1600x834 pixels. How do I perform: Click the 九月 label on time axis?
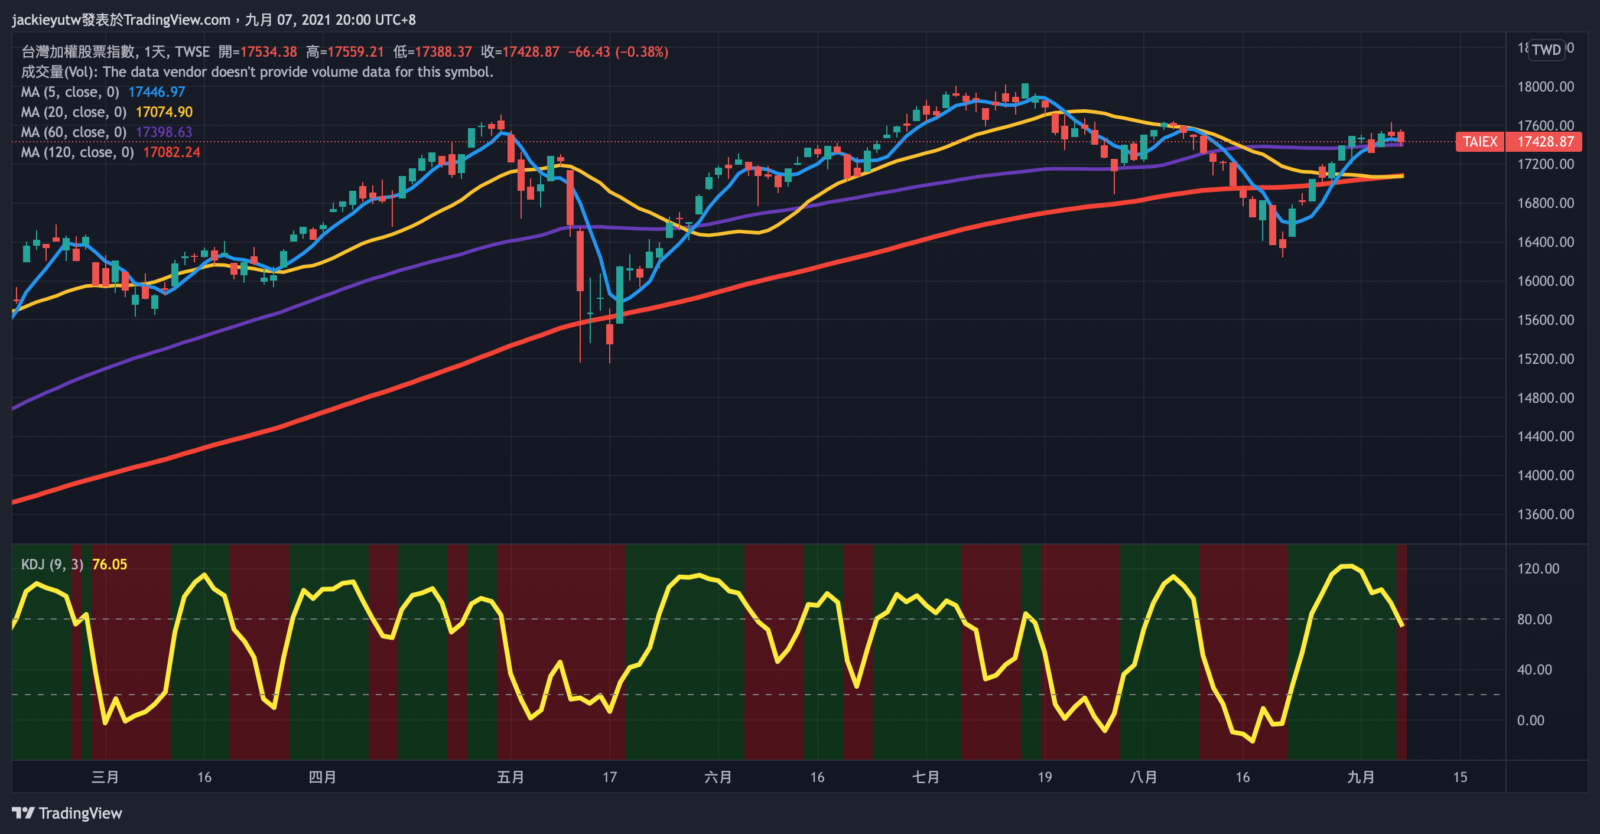click(1360, 777)
